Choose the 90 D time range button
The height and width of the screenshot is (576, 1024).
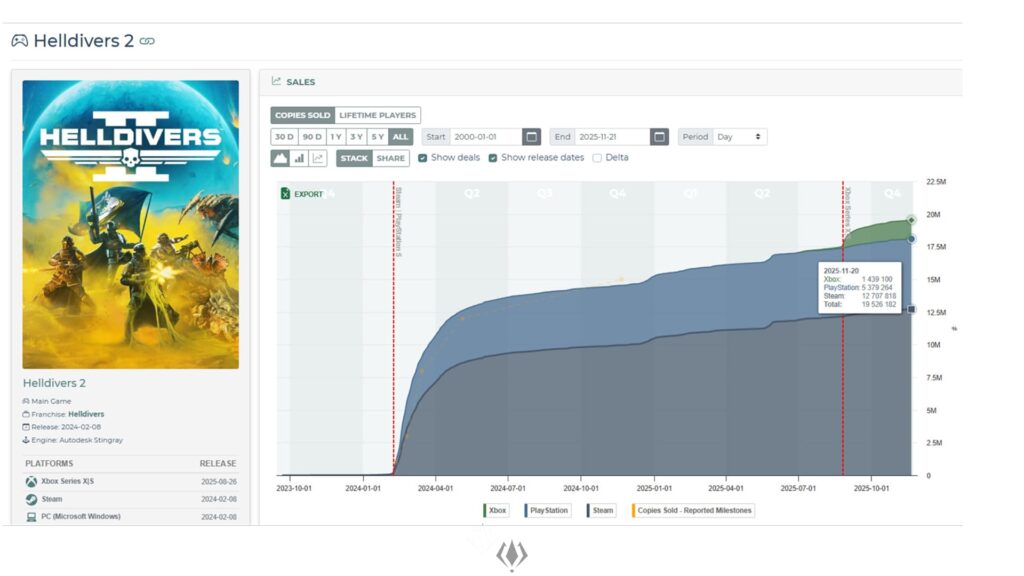(x=311, y=137)
